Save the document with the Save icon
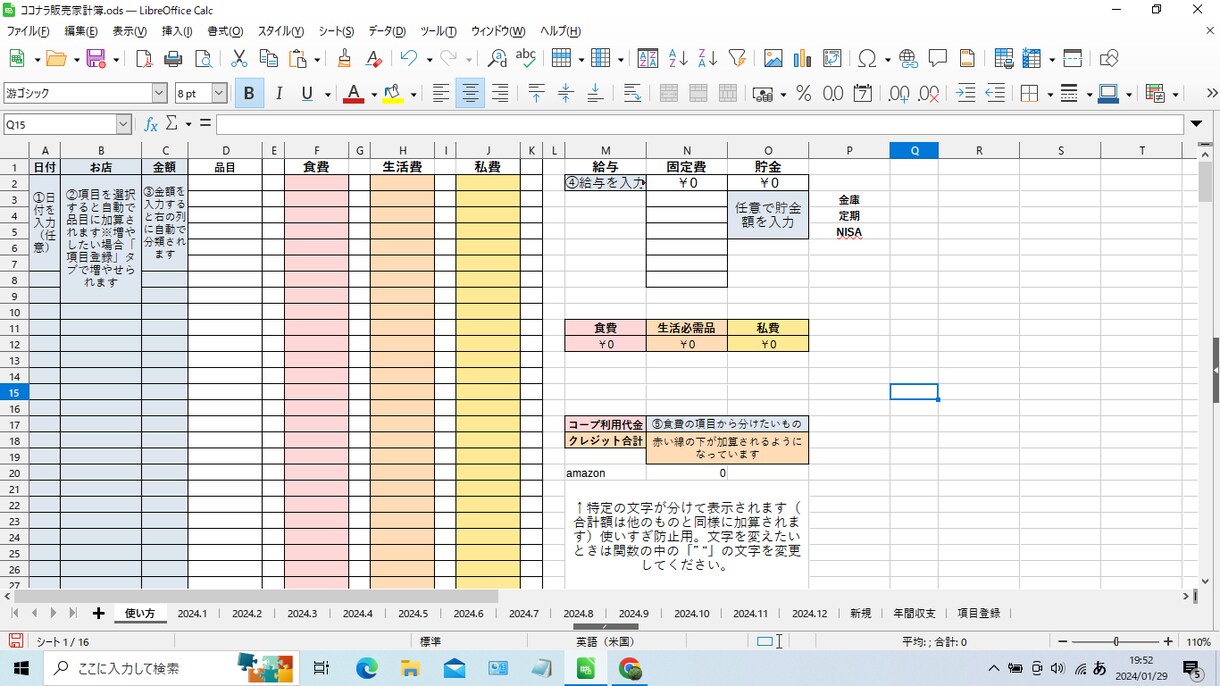The height and width of the screenshot is (686, 1220). 96,59
